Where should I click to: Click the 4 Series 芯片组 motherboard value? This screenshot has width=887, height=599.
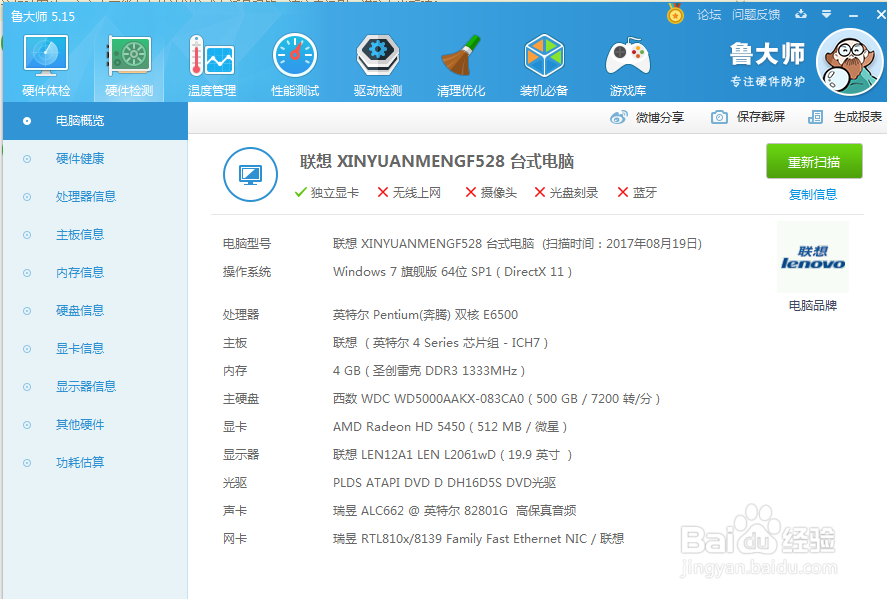click(x=440, y=343)
